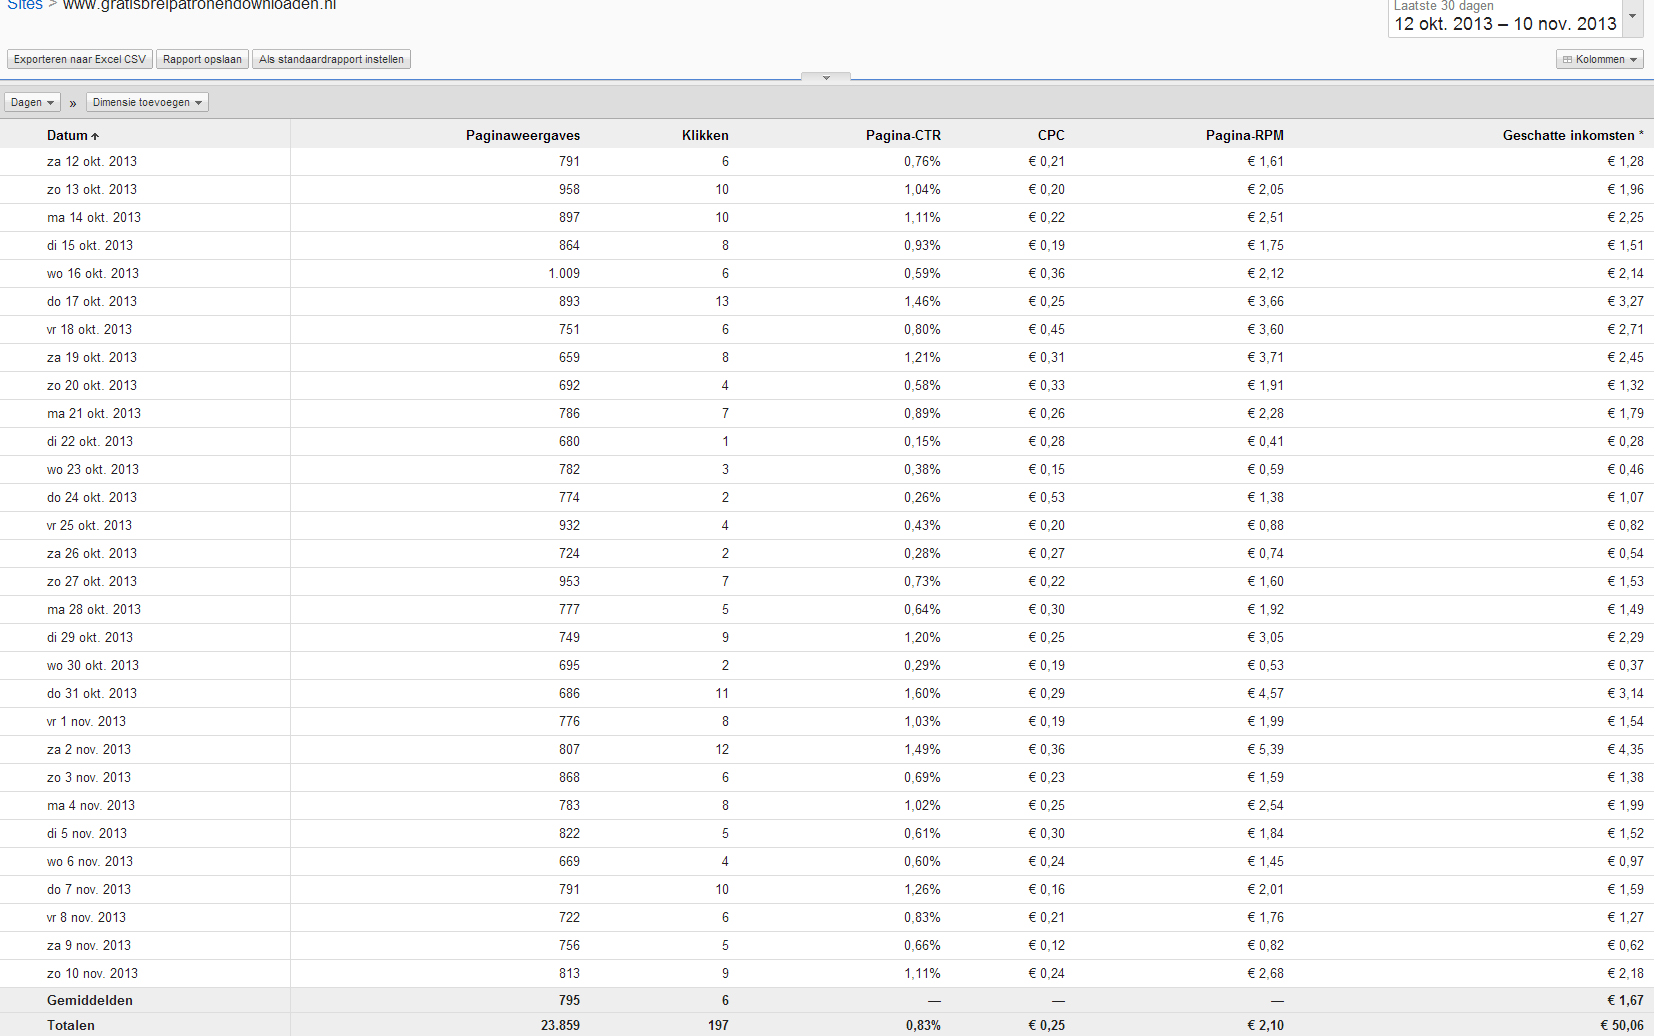
Task: Open the date range picker arrow
Action: (x=1633, y=17)
